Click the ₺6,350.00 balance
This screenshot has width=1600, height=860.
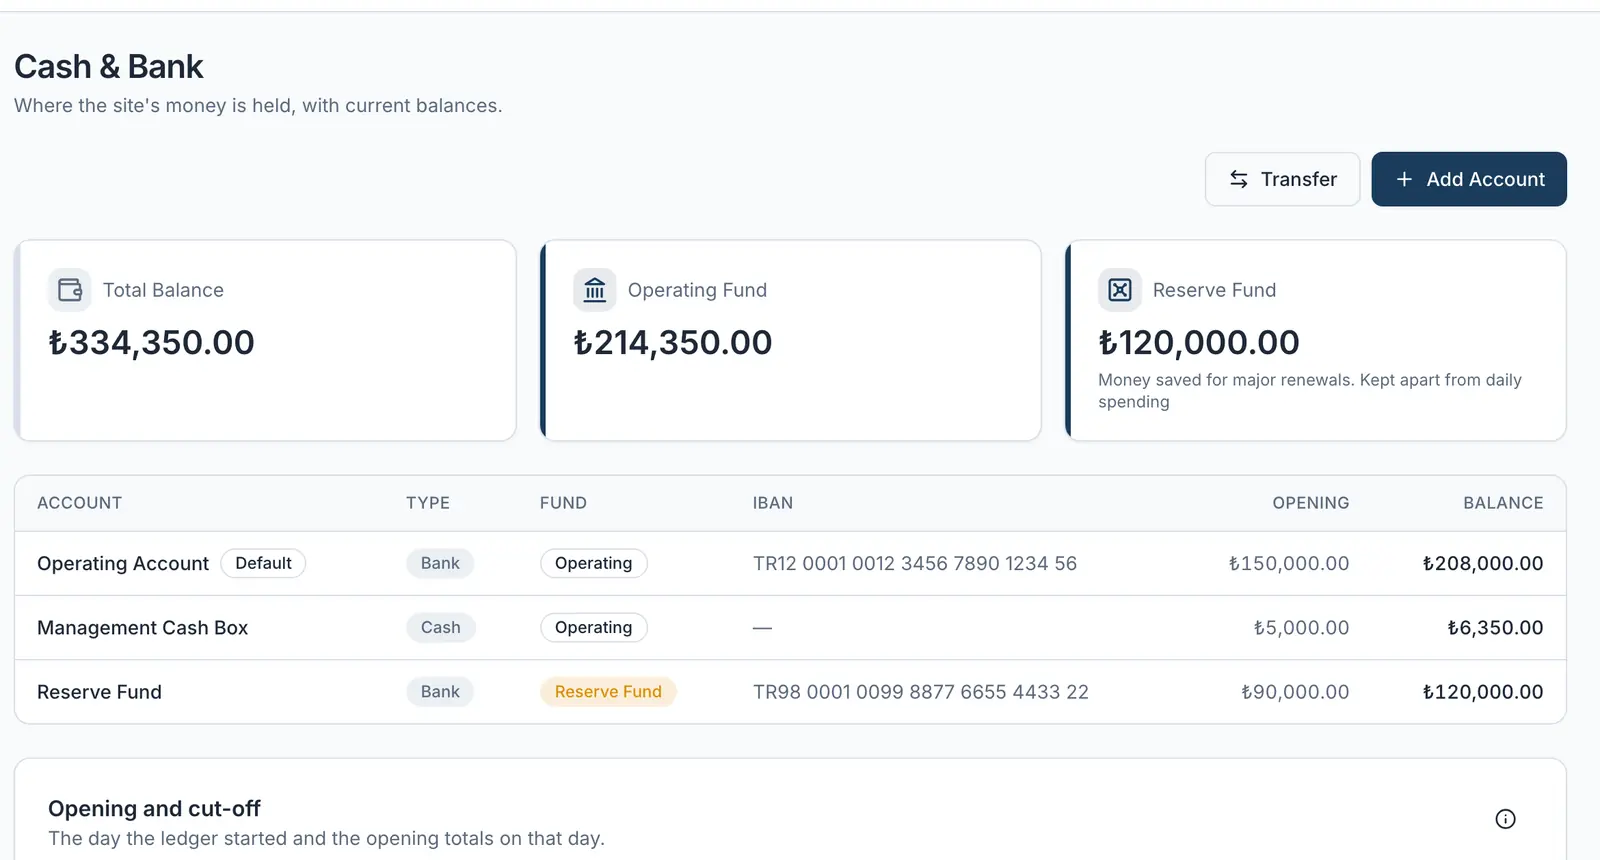coord(1495,627)
